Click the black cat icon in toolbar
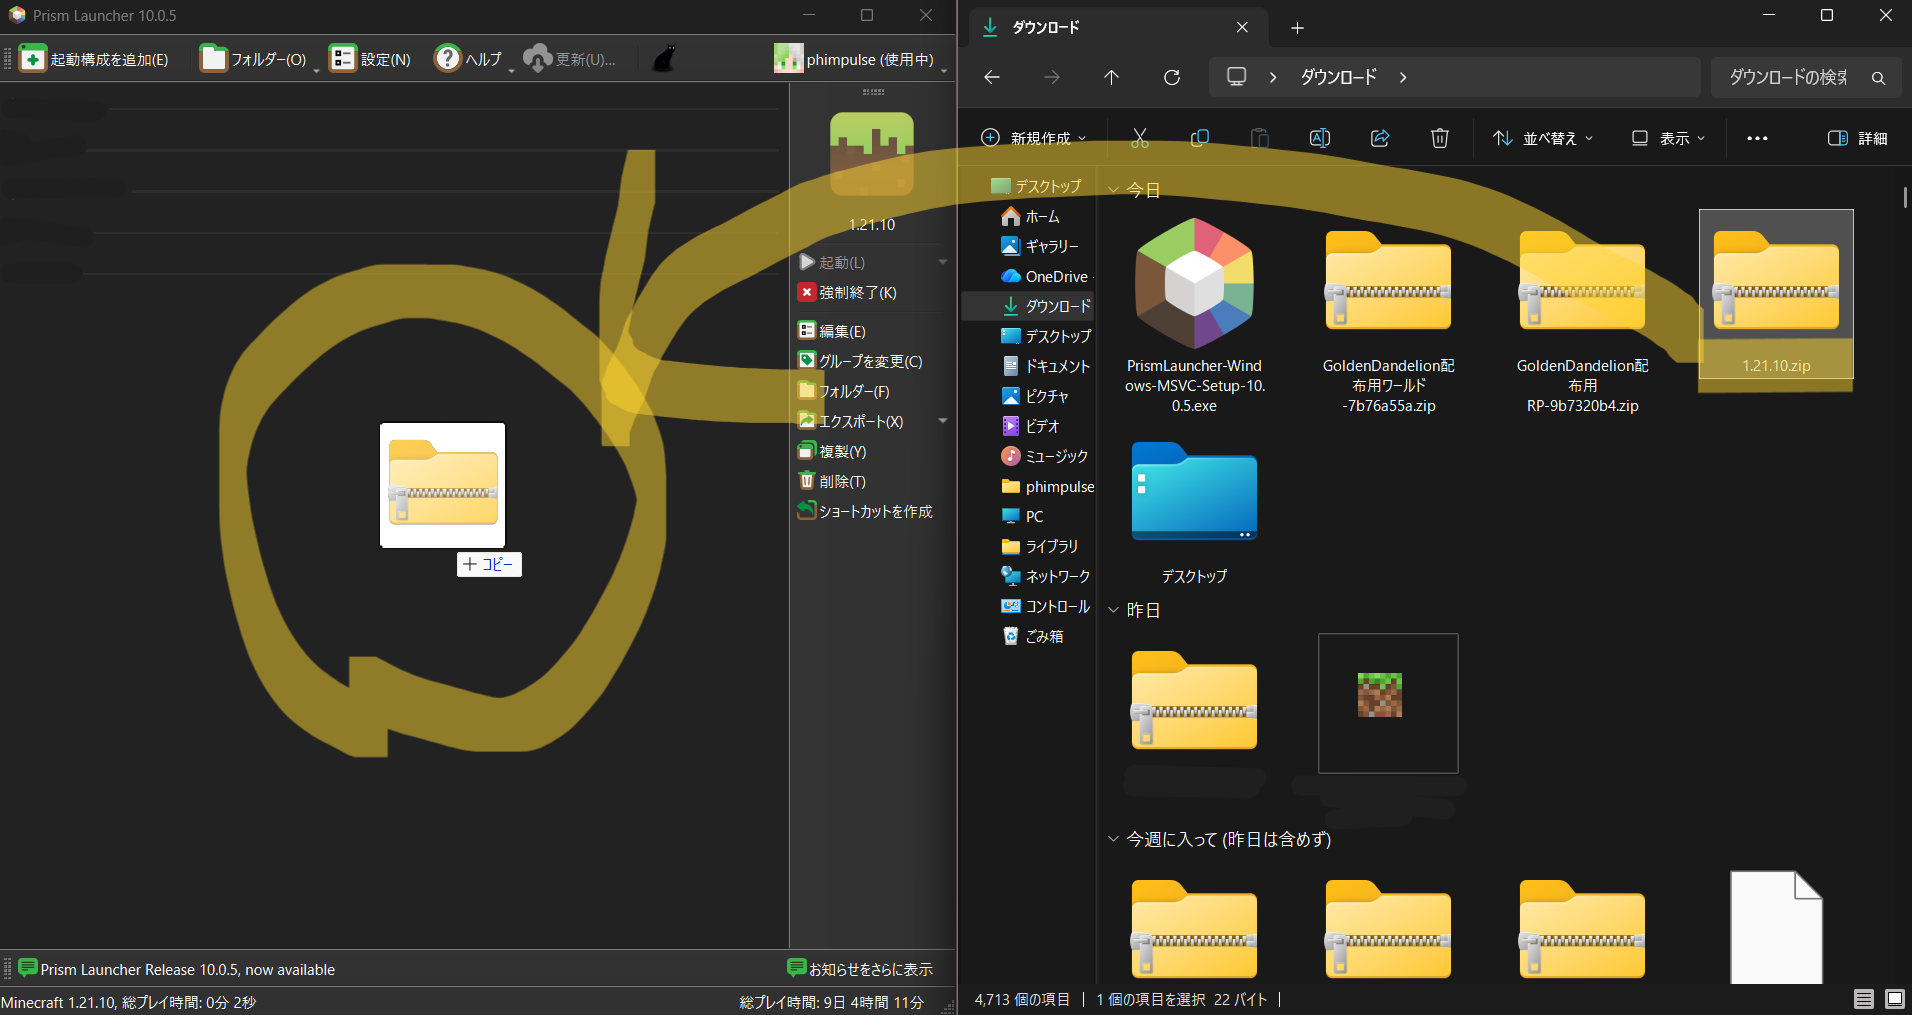1912x1015 pixels. (664, 59)
